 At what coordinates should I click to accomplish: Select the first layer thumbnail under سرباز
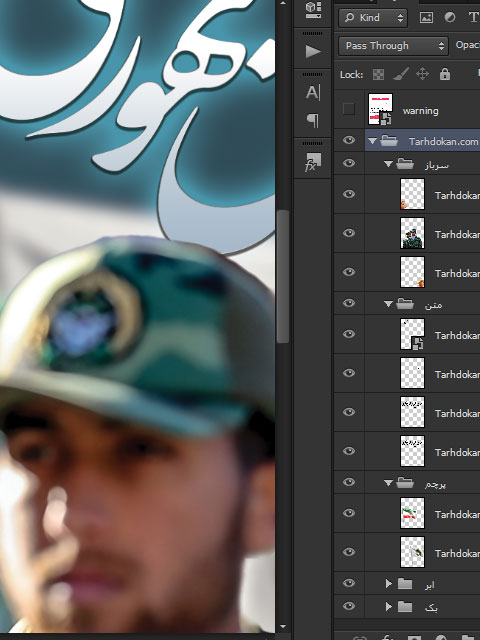pyautogui.click(x=412, y=194)
